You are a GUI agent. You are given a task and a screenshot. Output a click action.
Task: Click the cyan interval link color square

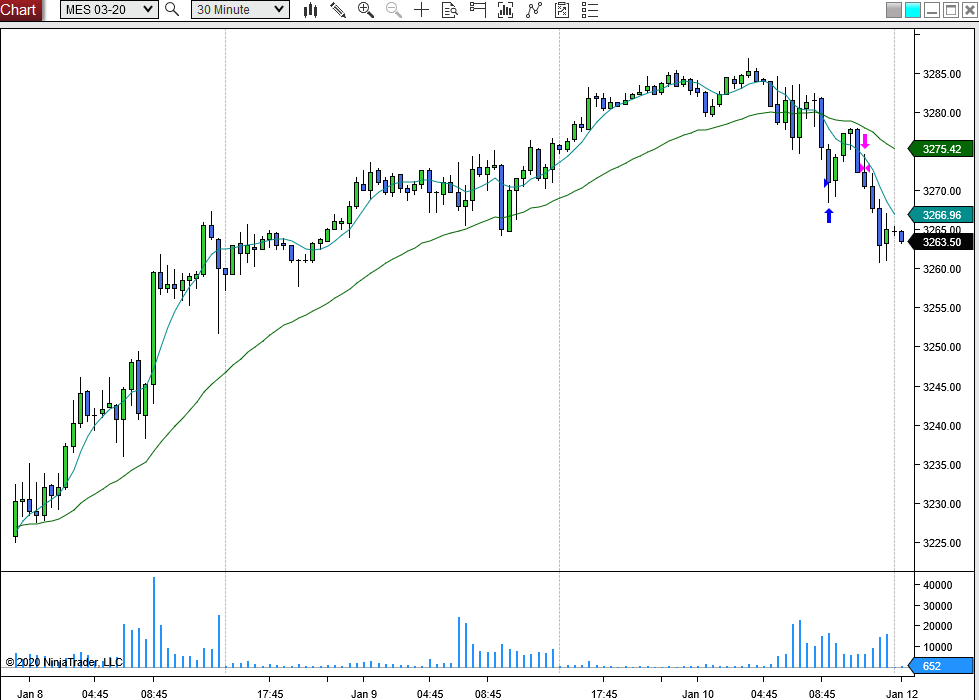click(x=913, y=10)
